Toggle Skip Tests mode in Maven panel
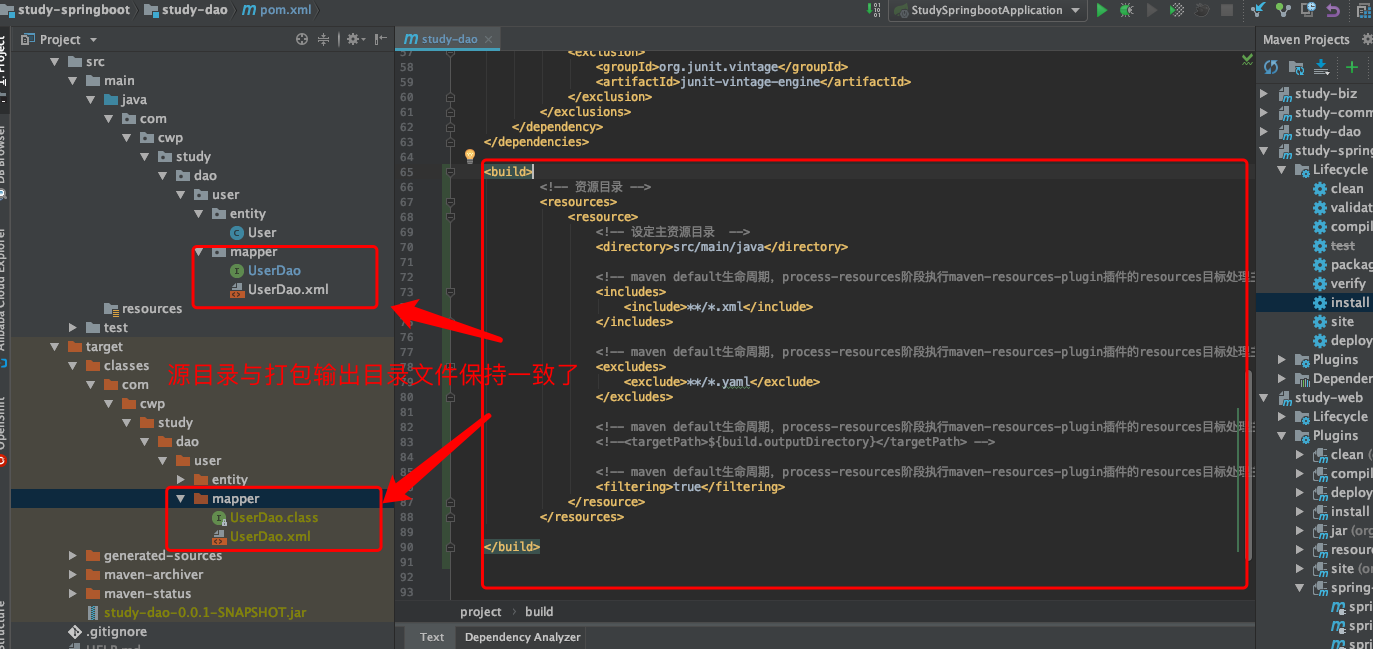 tap(1370, 67)
